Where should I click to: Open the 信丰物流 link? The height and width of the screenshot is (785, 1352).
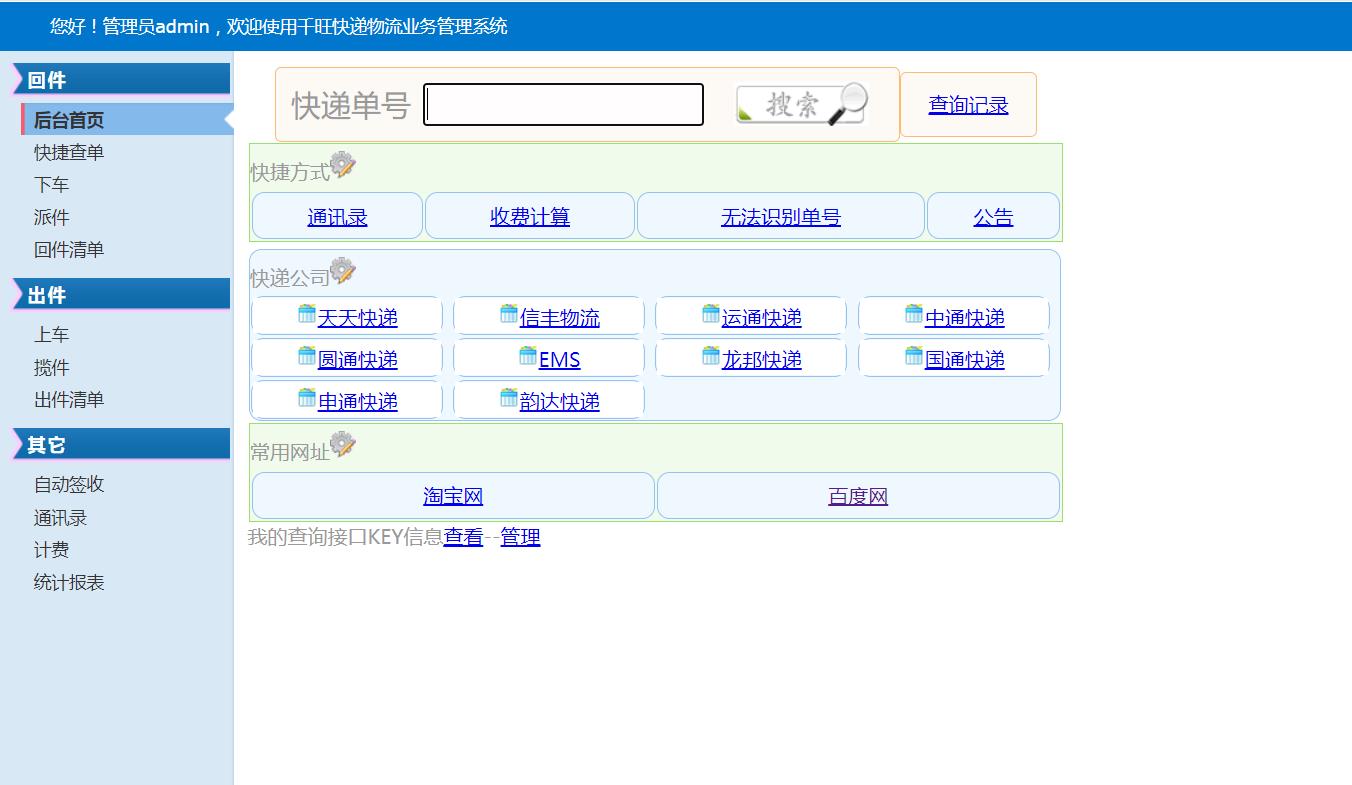[x=560, y=318]
